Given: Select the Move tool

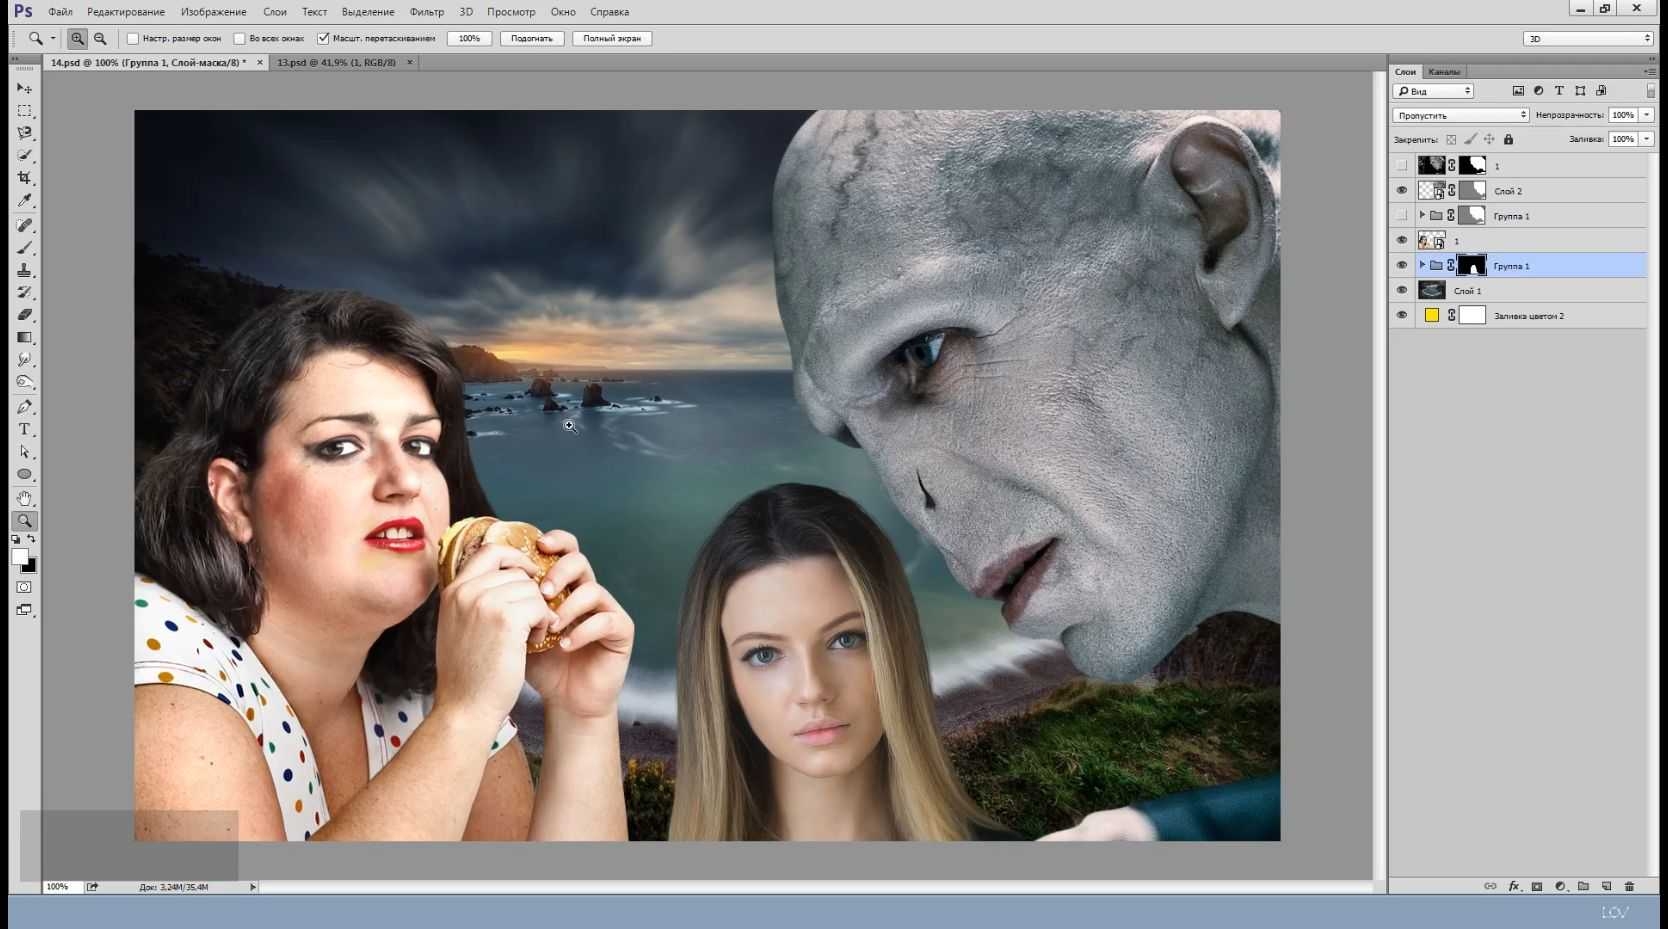Looking at the screenshot, I should [x=25, y=88].
